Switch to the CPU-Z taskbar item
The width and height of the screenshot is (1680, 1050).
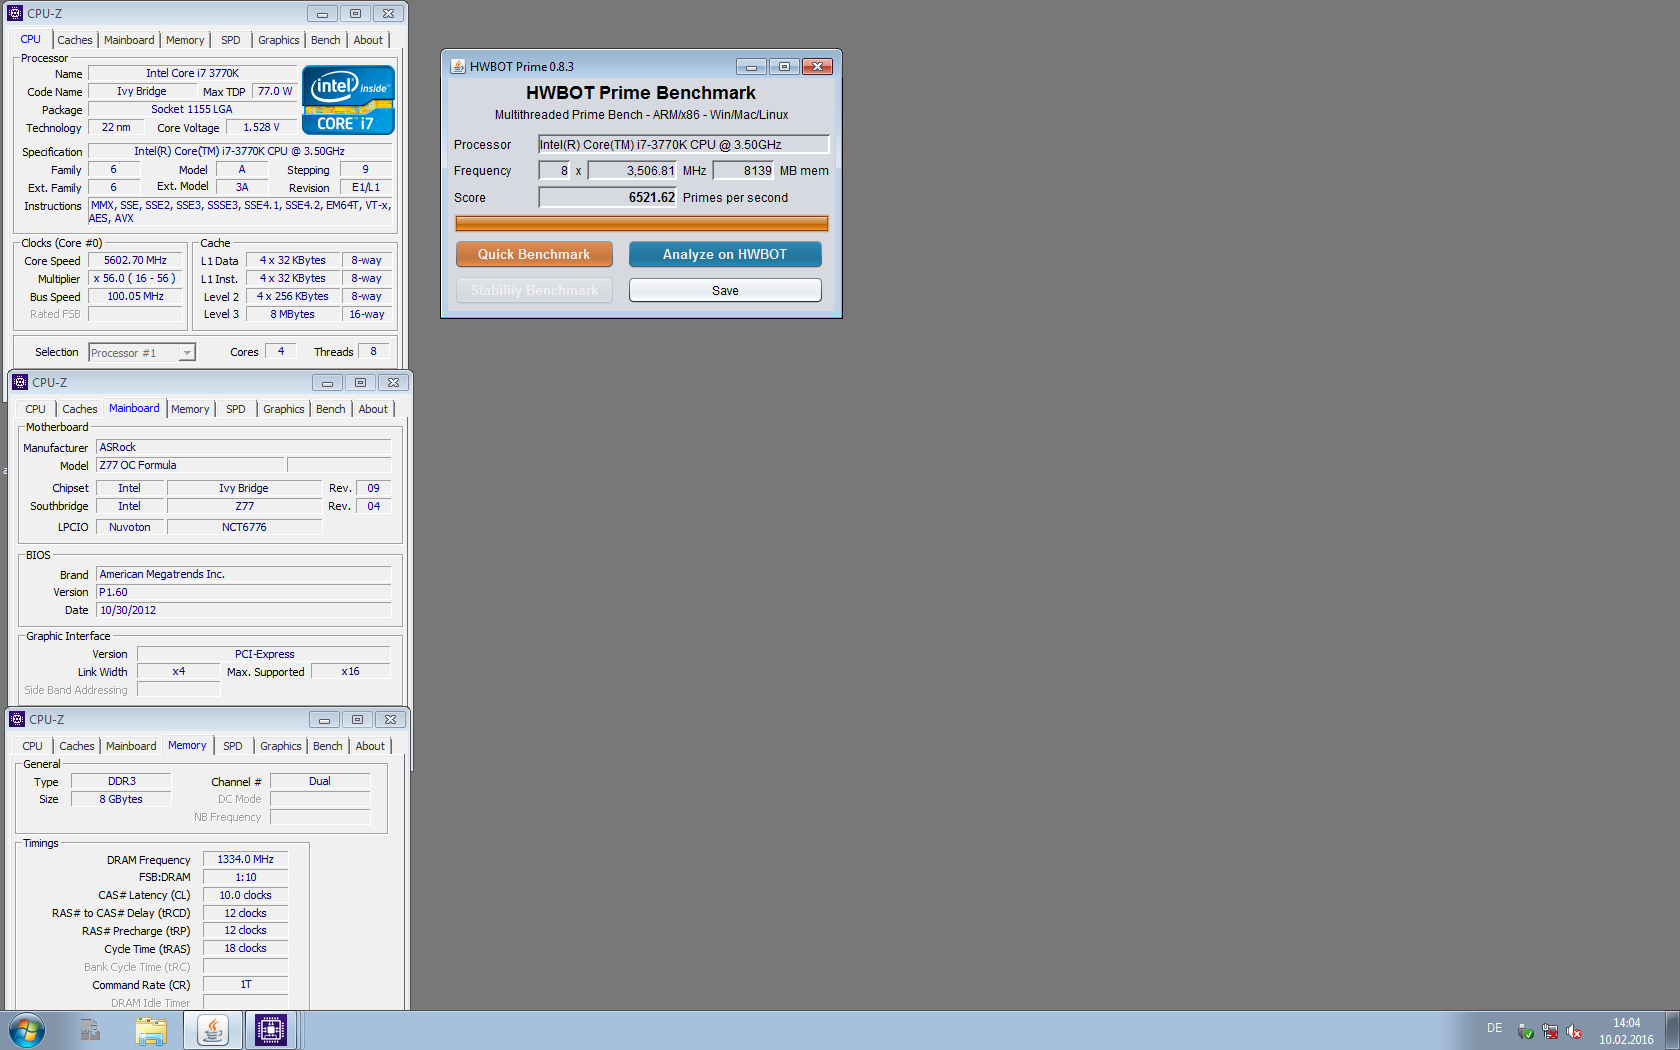point(271,1030)
